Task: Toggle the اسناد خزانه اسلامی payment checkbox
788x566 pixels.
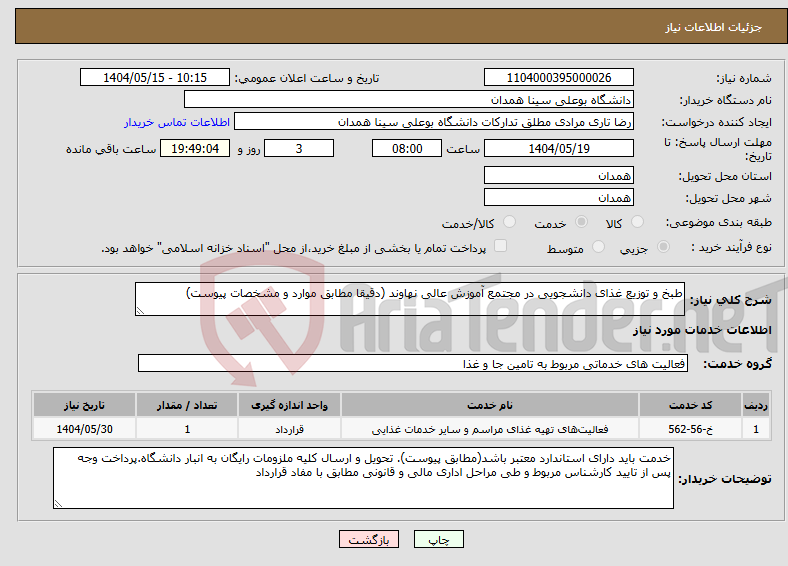Action: click(x=500, y=246)
